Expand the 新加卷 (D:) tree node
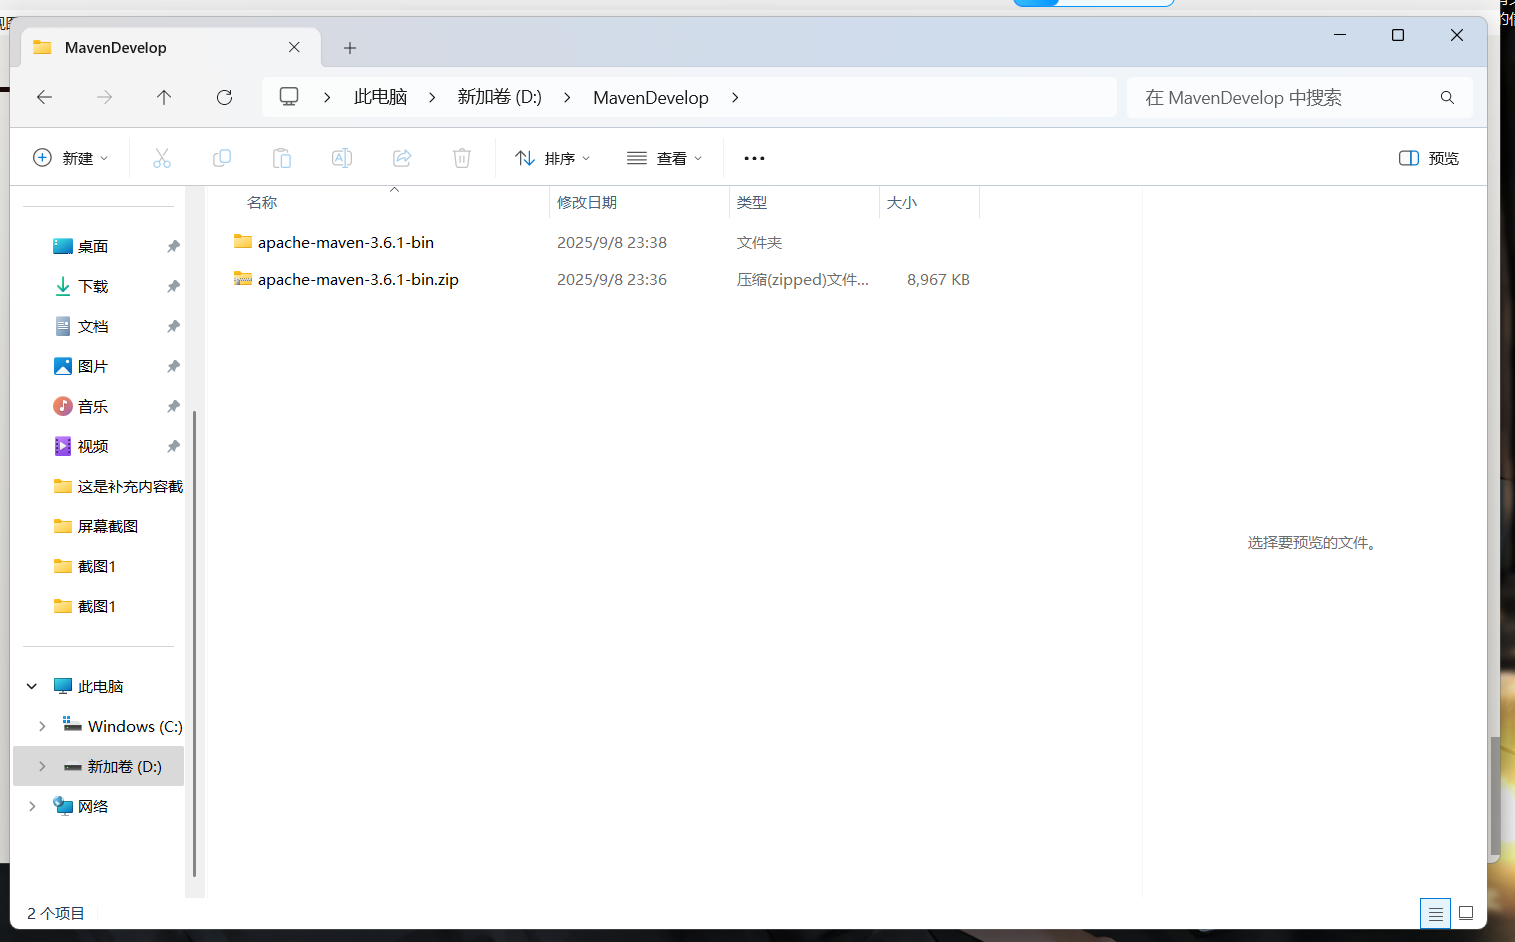Viewport: 1515px width, 942px height. pyautogui.click(x=42, y=766)
